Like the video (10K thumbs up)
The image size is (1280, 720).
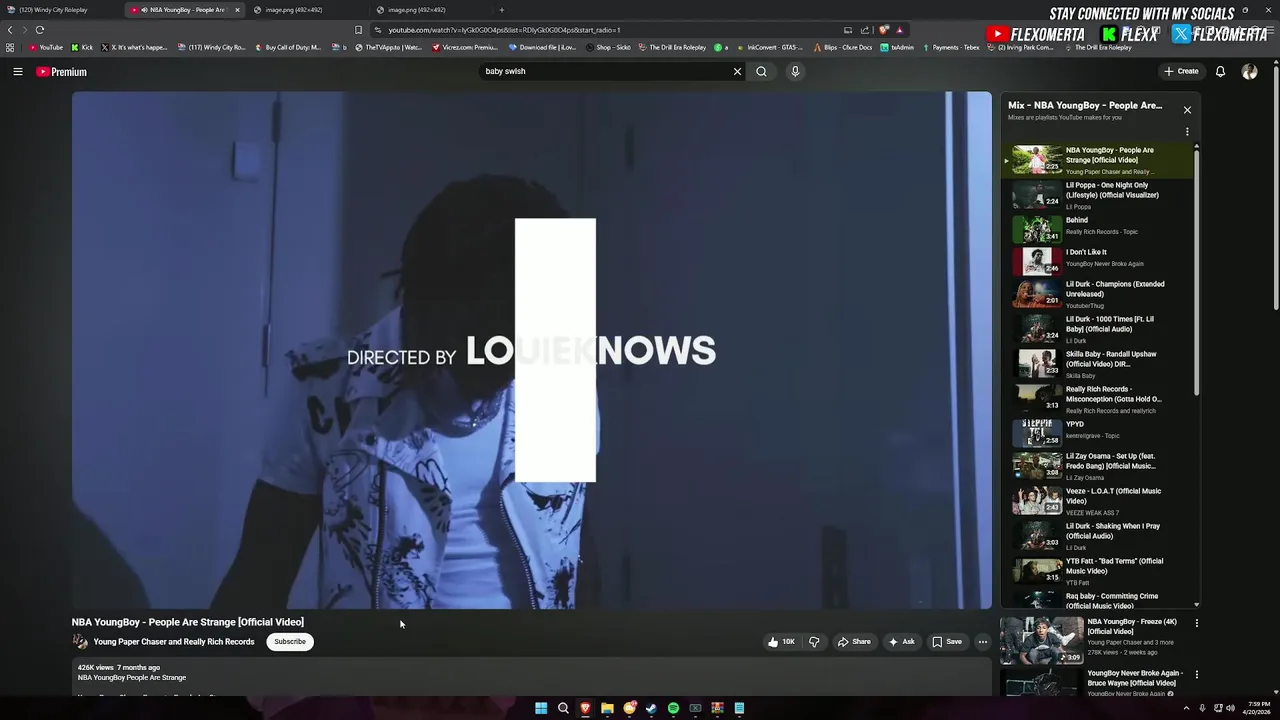781,642
